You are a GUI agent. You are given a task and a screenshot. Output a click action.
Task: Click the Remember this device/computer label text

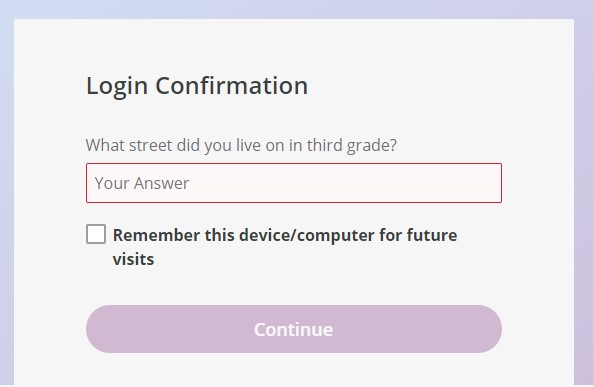(x=285, y=247)
